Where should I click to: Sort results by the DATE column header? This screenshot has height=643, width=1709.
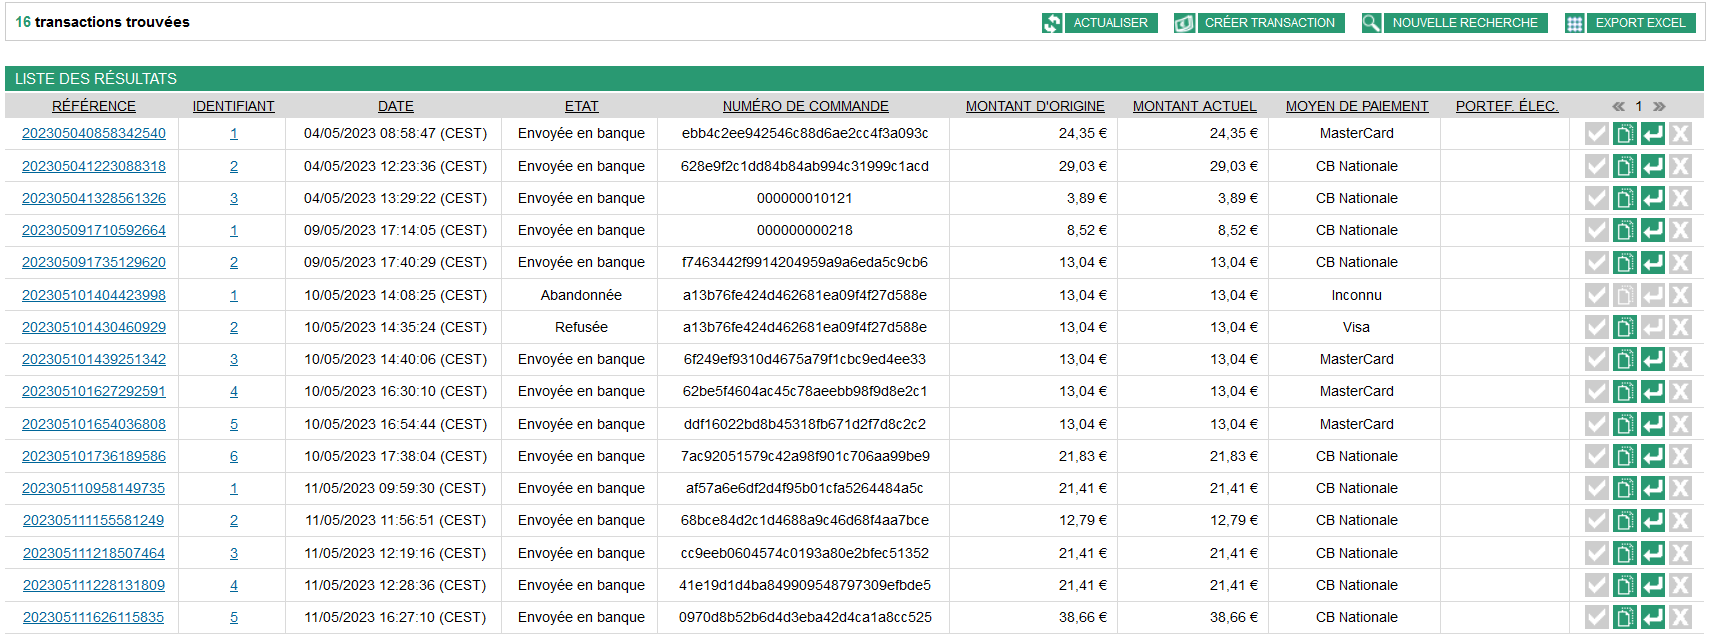click(x=395, y=106)
